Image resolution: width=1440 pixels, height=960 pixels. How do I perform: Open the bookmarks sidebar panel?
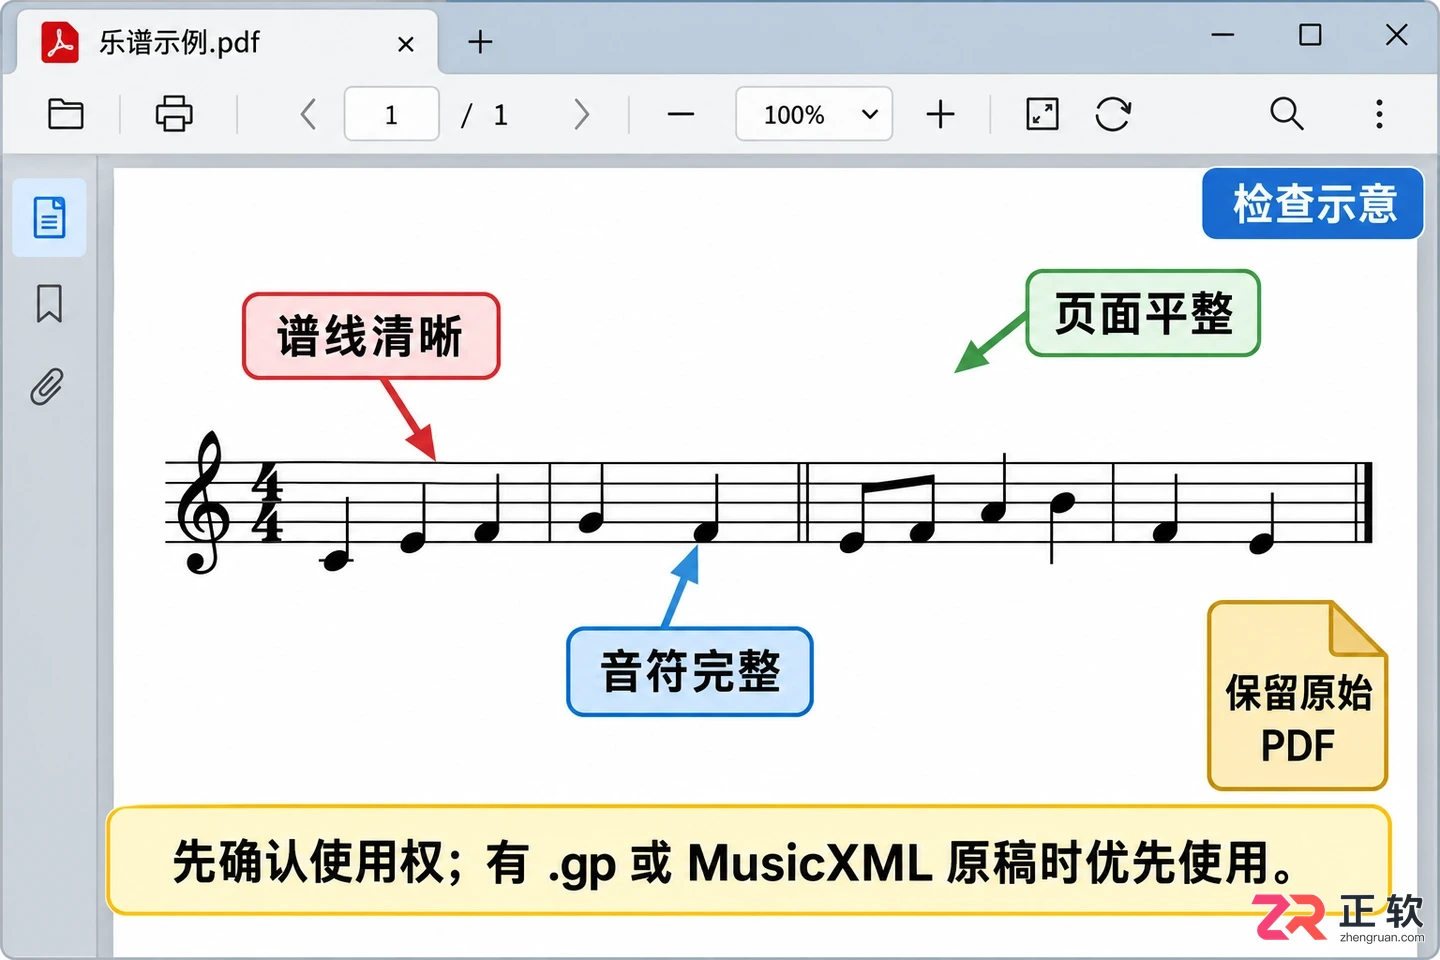(49, 303)
